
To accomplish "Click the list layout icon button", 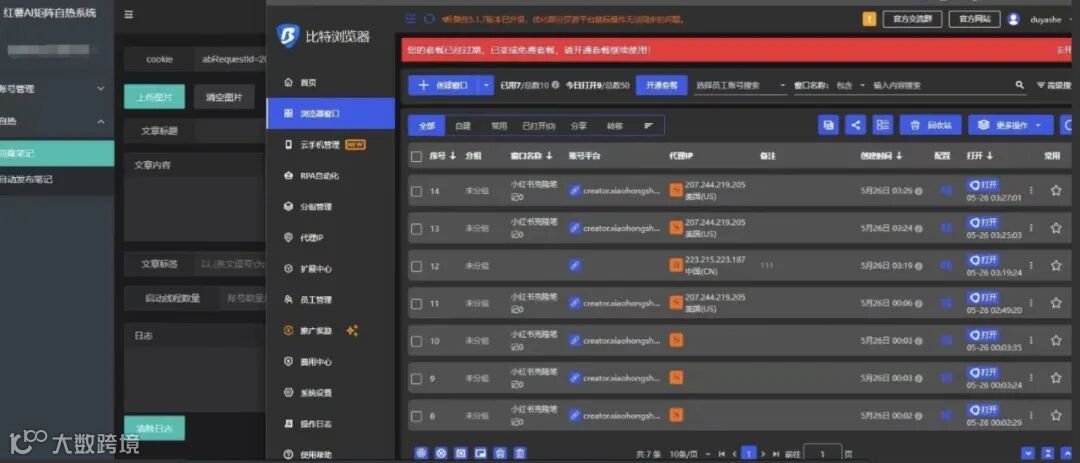I will pyautogui.click(x=882, y=125).
